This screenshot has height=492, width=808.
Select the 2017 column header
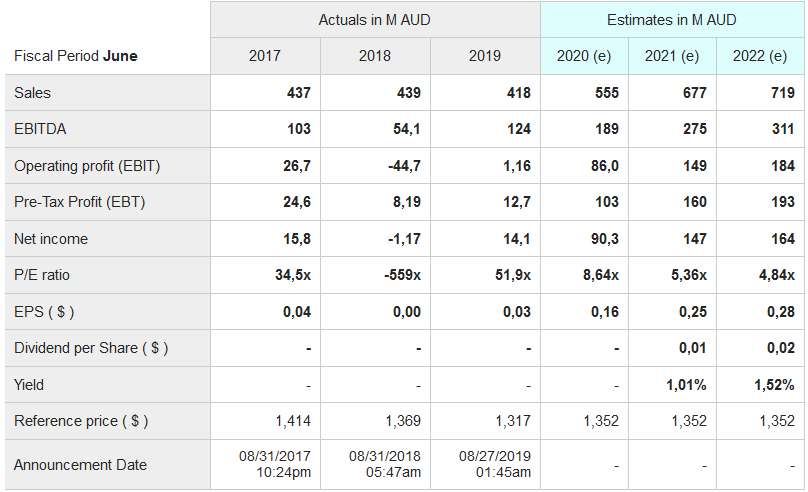[265, 56]
